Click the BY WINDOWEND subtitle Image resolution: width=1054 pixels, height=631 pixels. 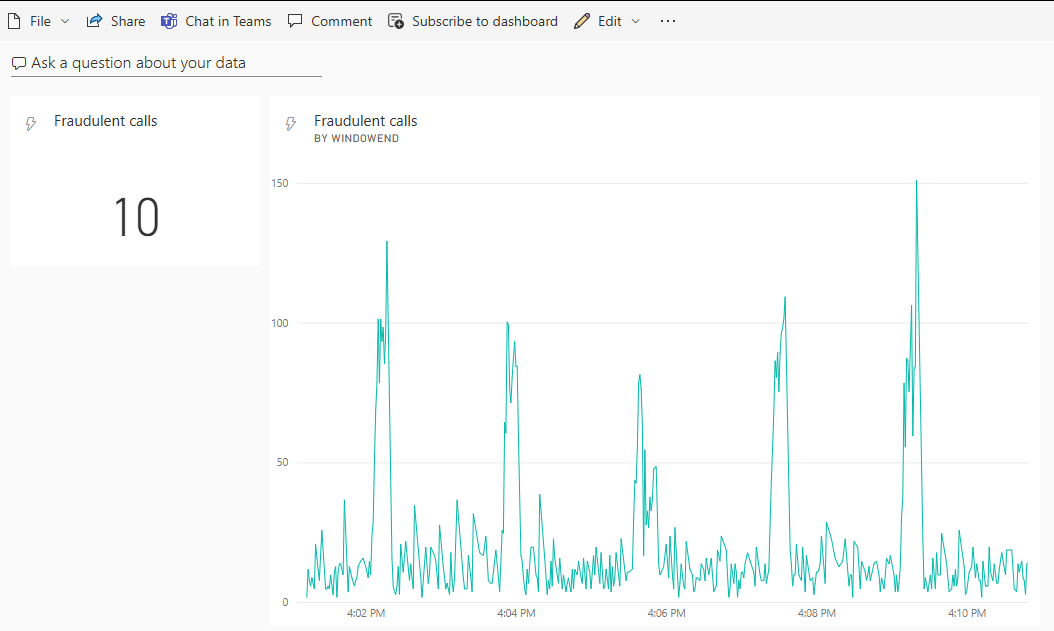pos(356,138)
